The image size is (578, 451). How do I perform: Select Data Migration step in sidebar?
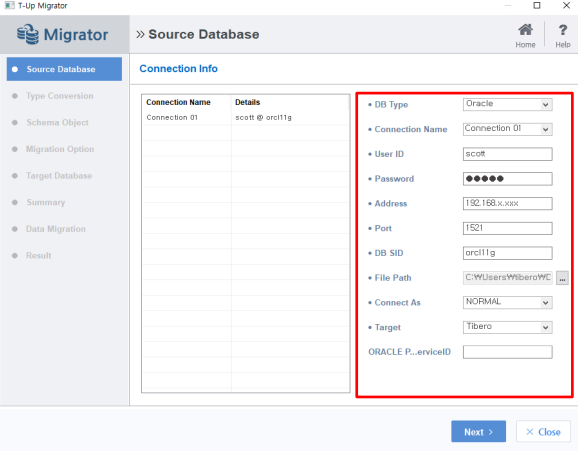(x=56, y=229)
